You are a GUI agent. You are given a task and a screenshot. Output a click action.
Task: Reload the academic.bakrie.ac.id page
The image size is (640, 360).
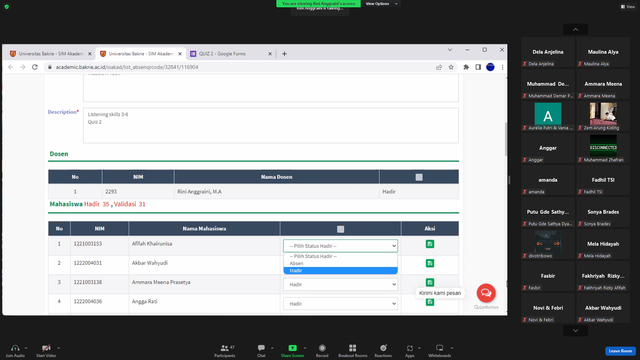35,67
